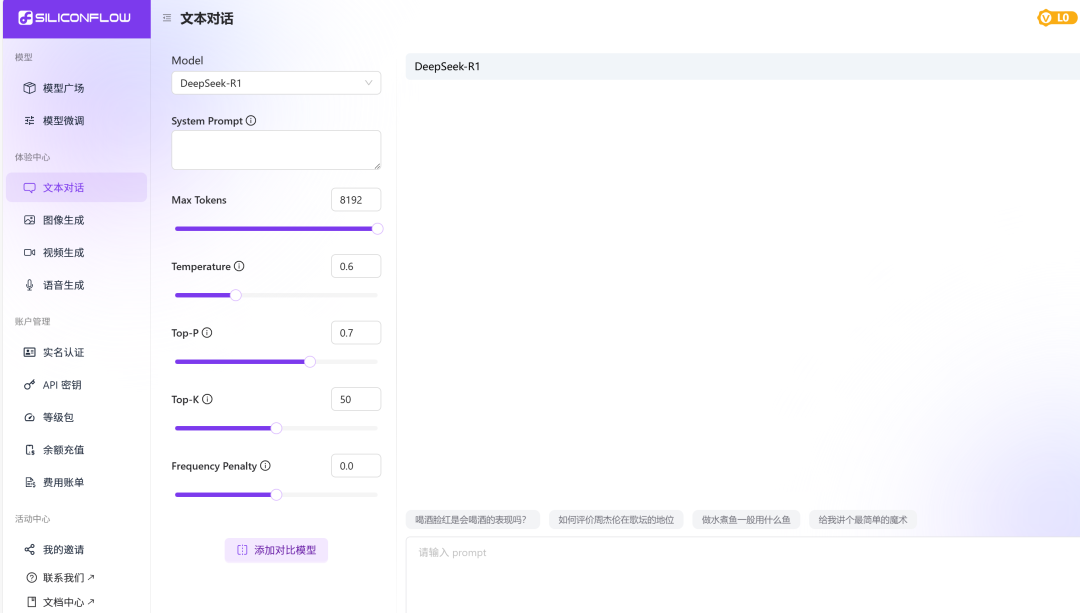Click the 模型广场 cube icon

(x=29, y=87)
